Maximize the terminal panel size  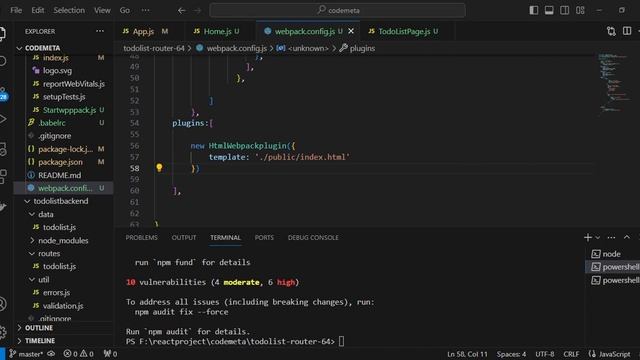[x=627, y=237]
